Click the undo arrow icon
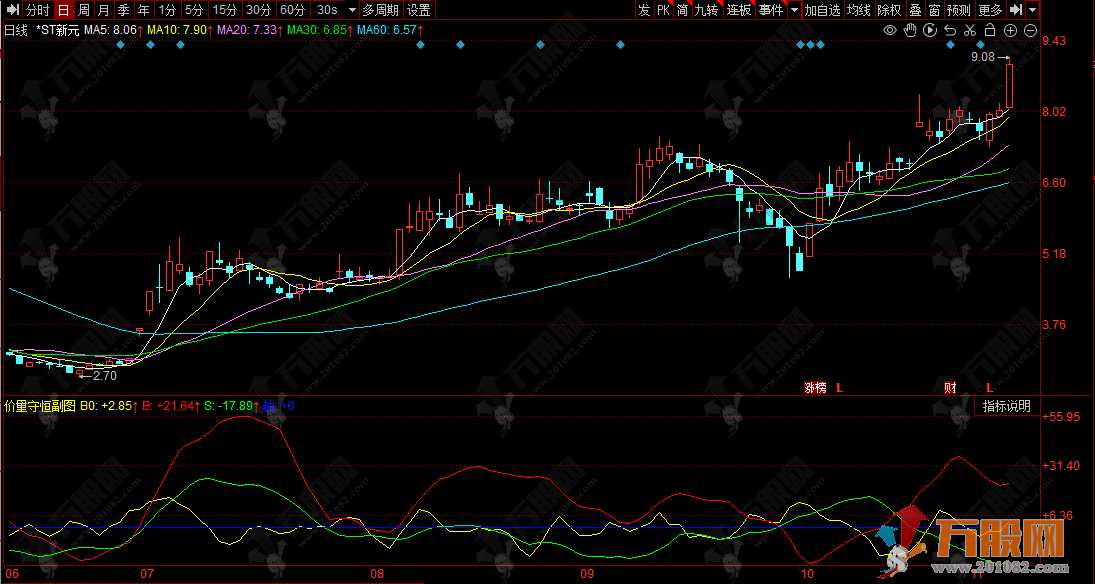 pyautogui.click(x=950, y=31)
